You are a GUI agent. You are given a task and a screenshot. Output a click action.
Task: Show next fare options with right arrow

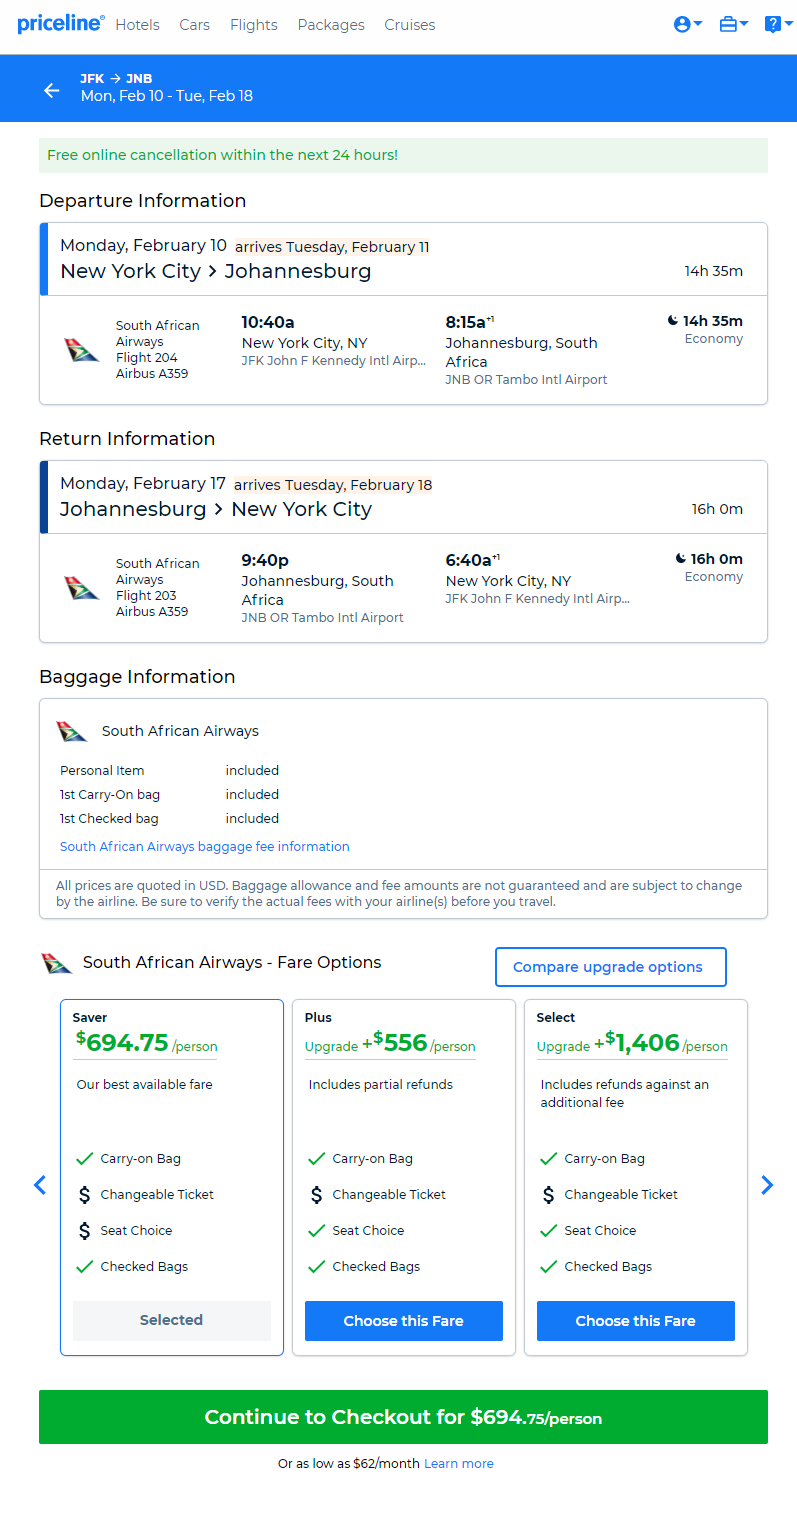767,1185
